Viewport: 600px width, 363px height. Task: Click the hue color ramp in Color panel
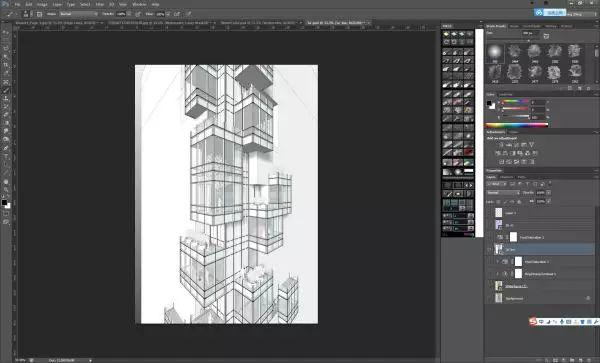(x=516, y=125)
